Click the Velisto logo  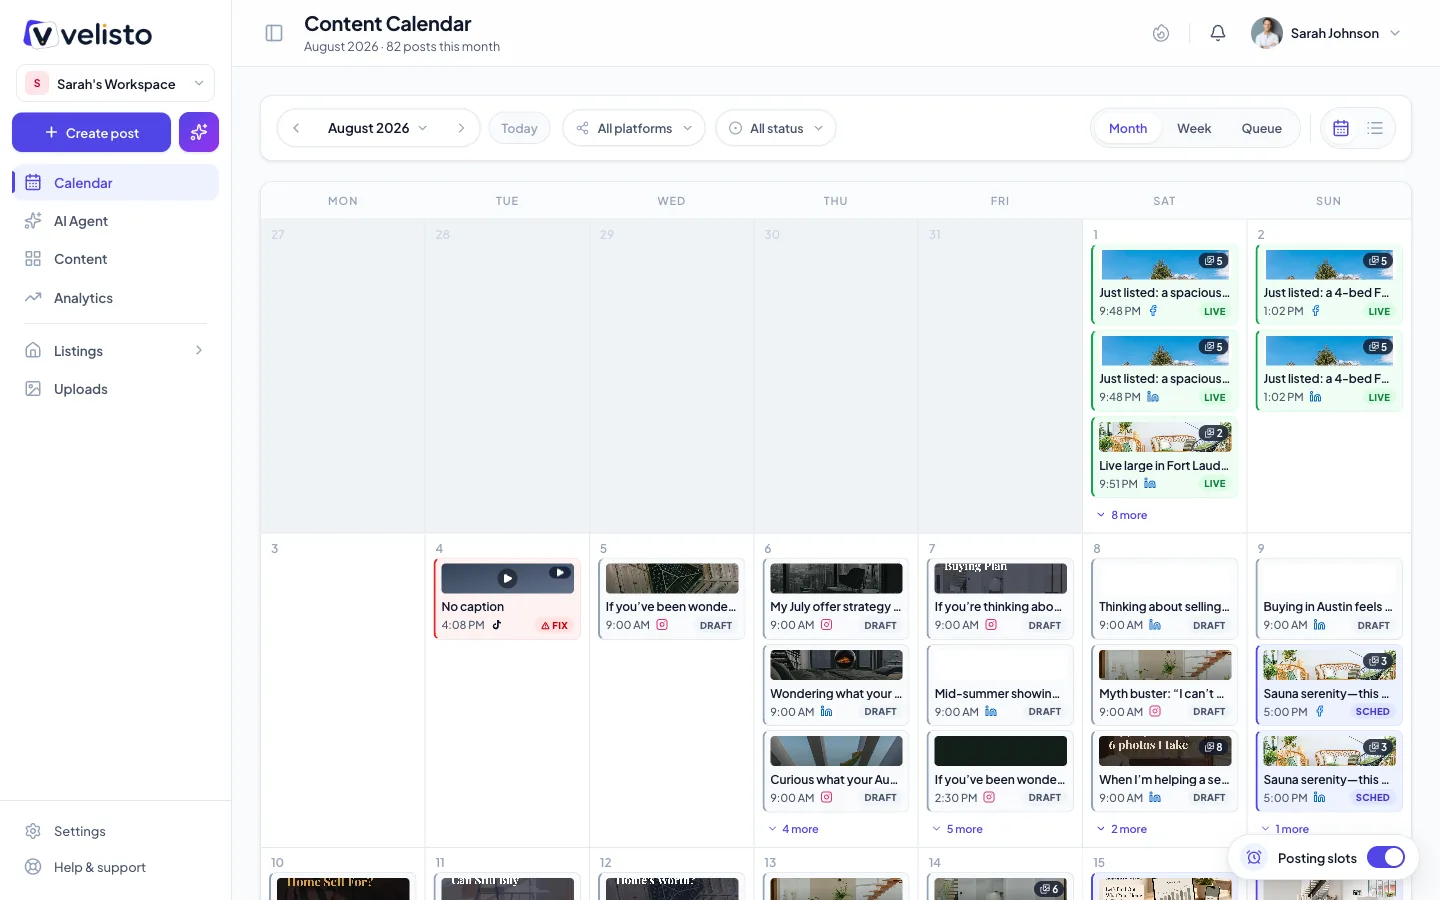[x=88, y=34]
